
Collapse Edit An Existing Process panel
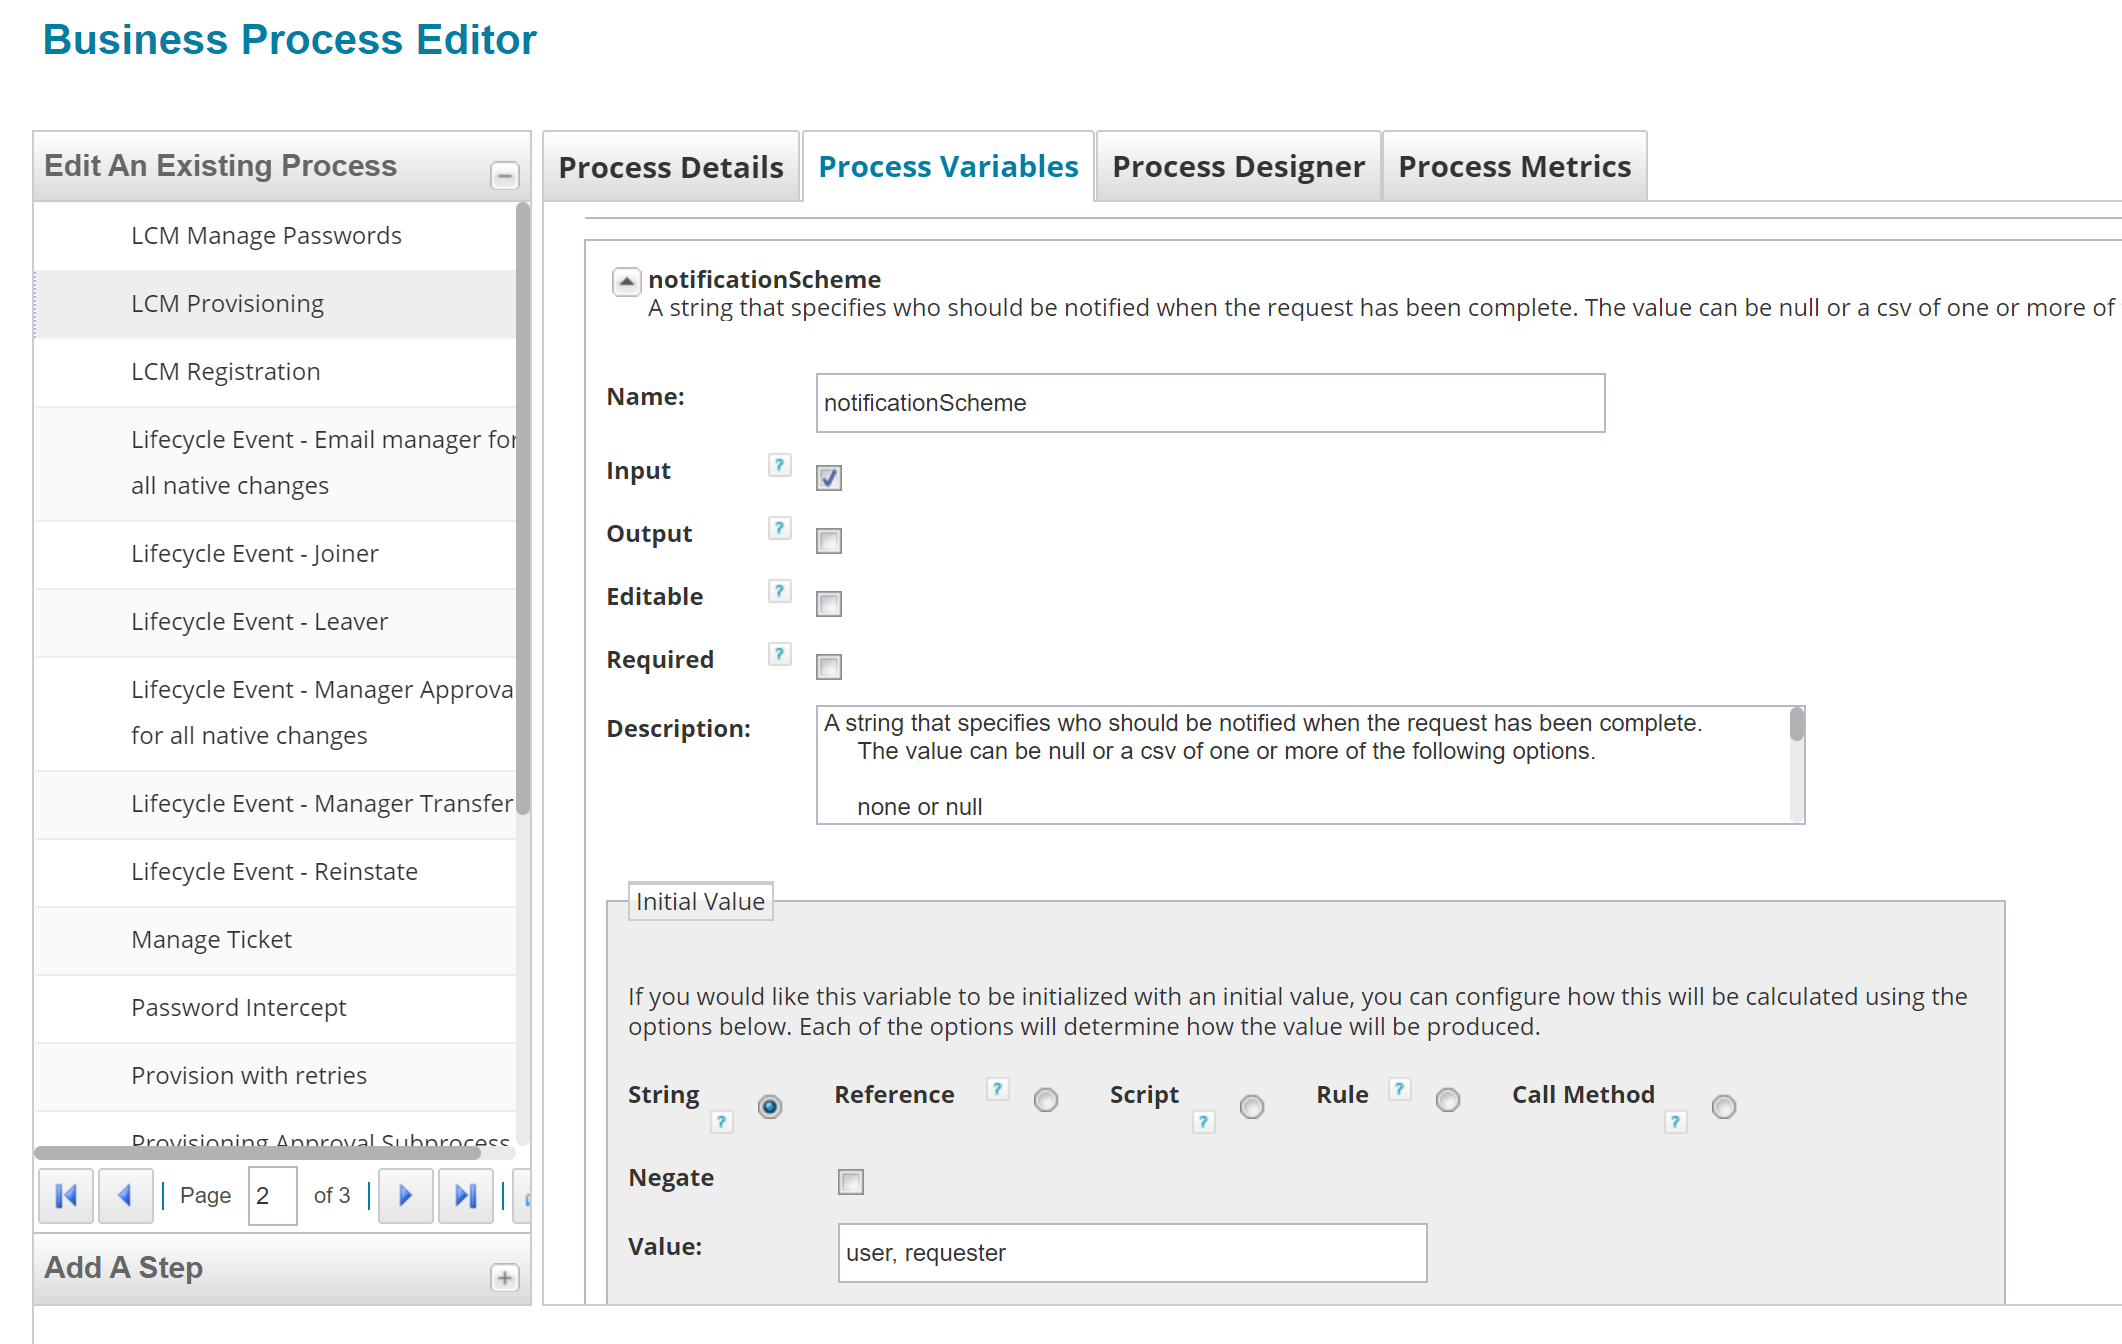tap(505, 176)
